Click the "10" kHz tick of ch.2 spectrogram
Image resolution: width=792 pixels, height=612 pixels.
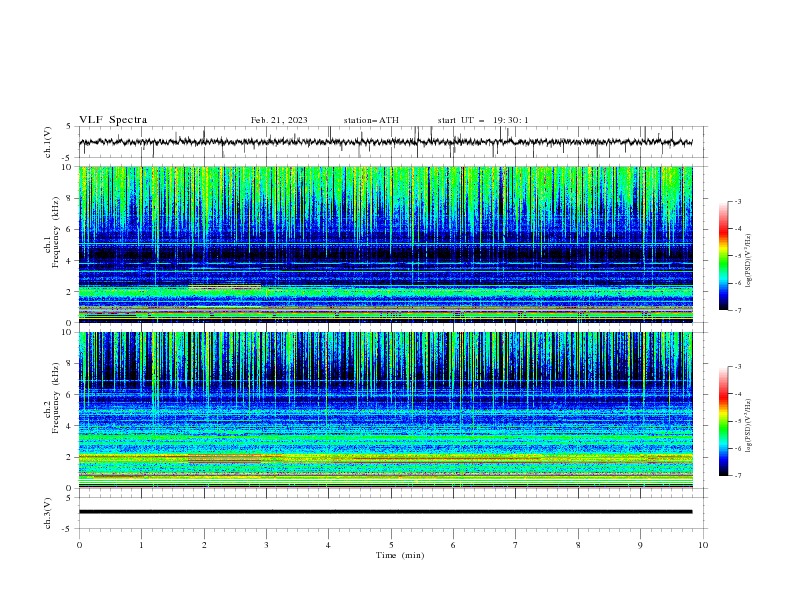point(68,332)
